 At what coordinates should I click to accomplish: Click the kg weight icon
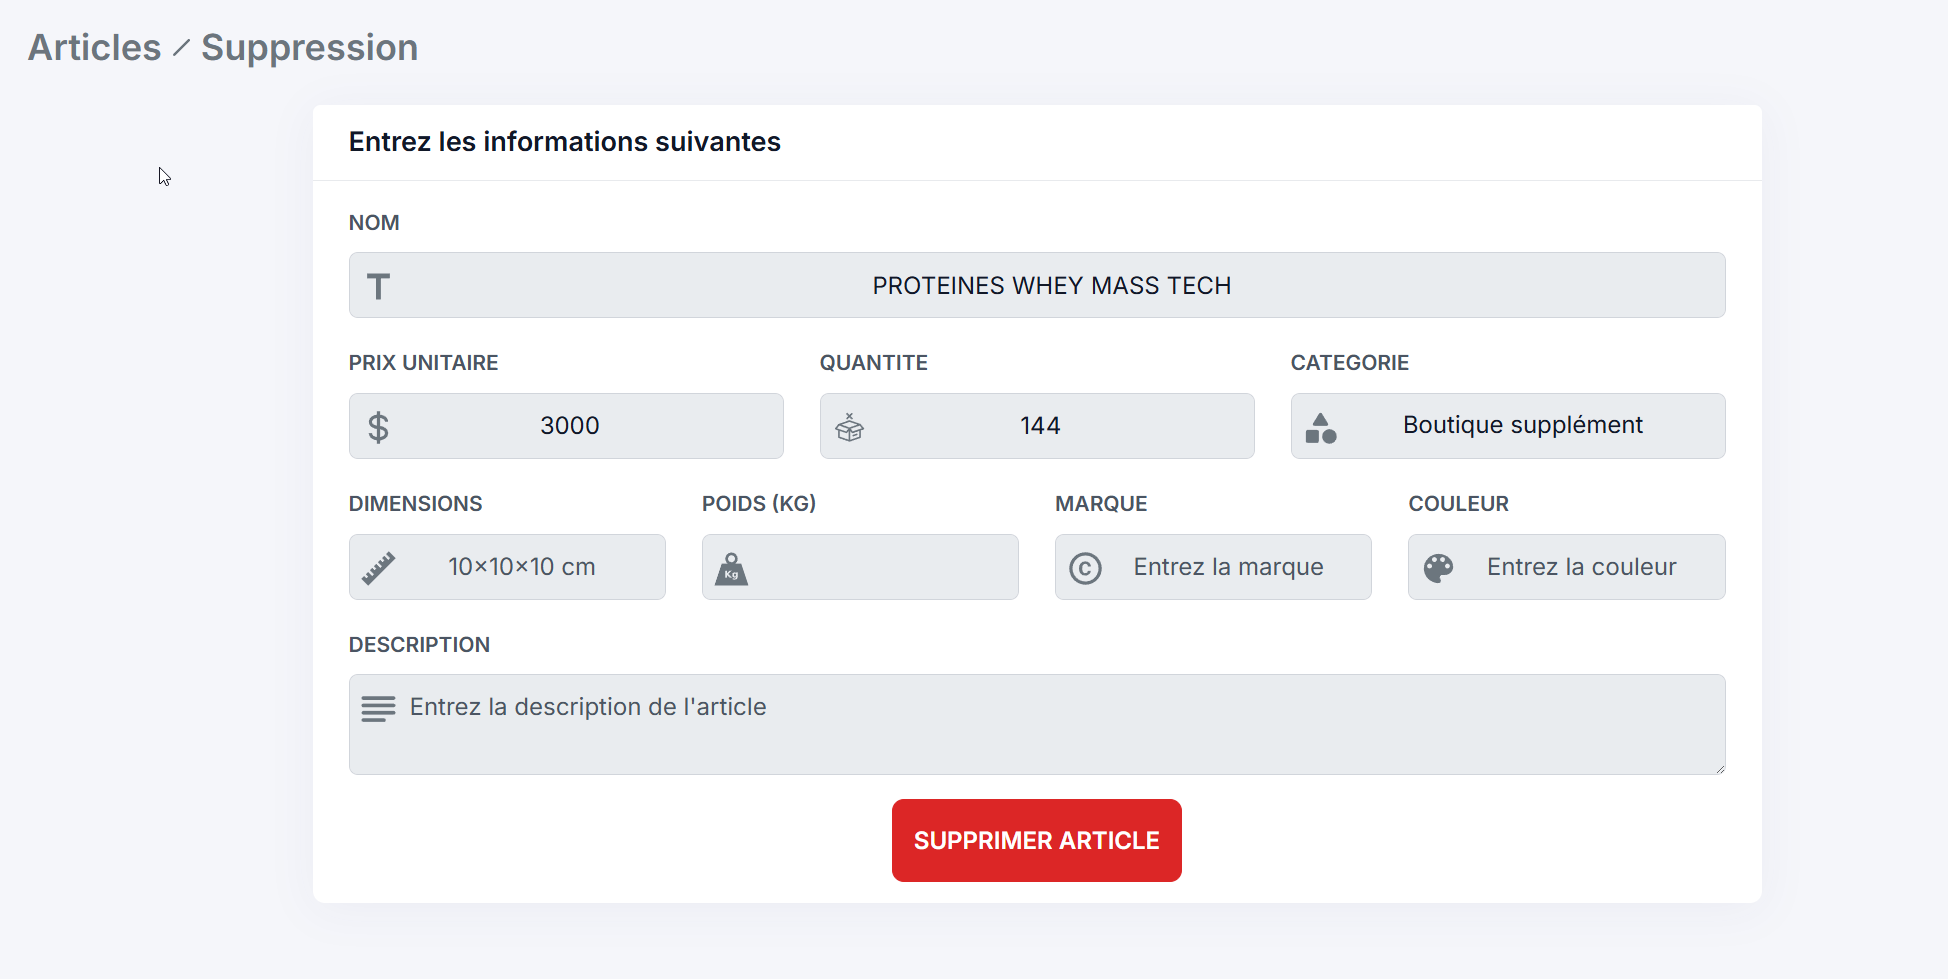pyautogui.click(x=732, y=569)
